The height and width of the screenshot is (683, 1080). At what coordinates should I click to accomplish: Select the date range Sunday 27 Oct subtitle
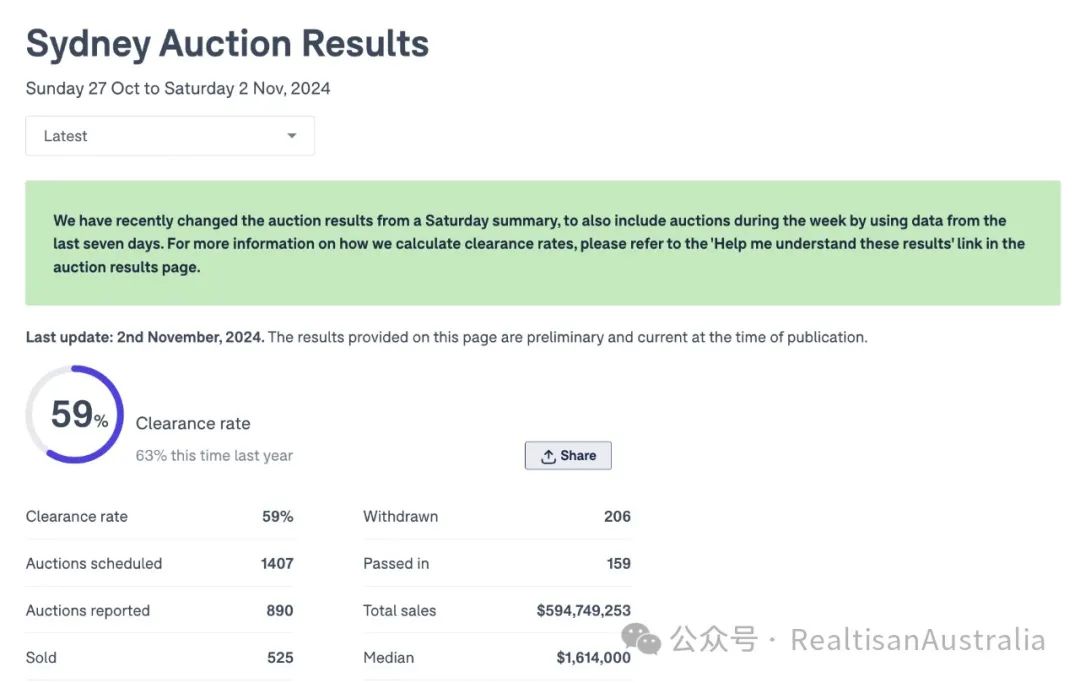coord(178,88)
